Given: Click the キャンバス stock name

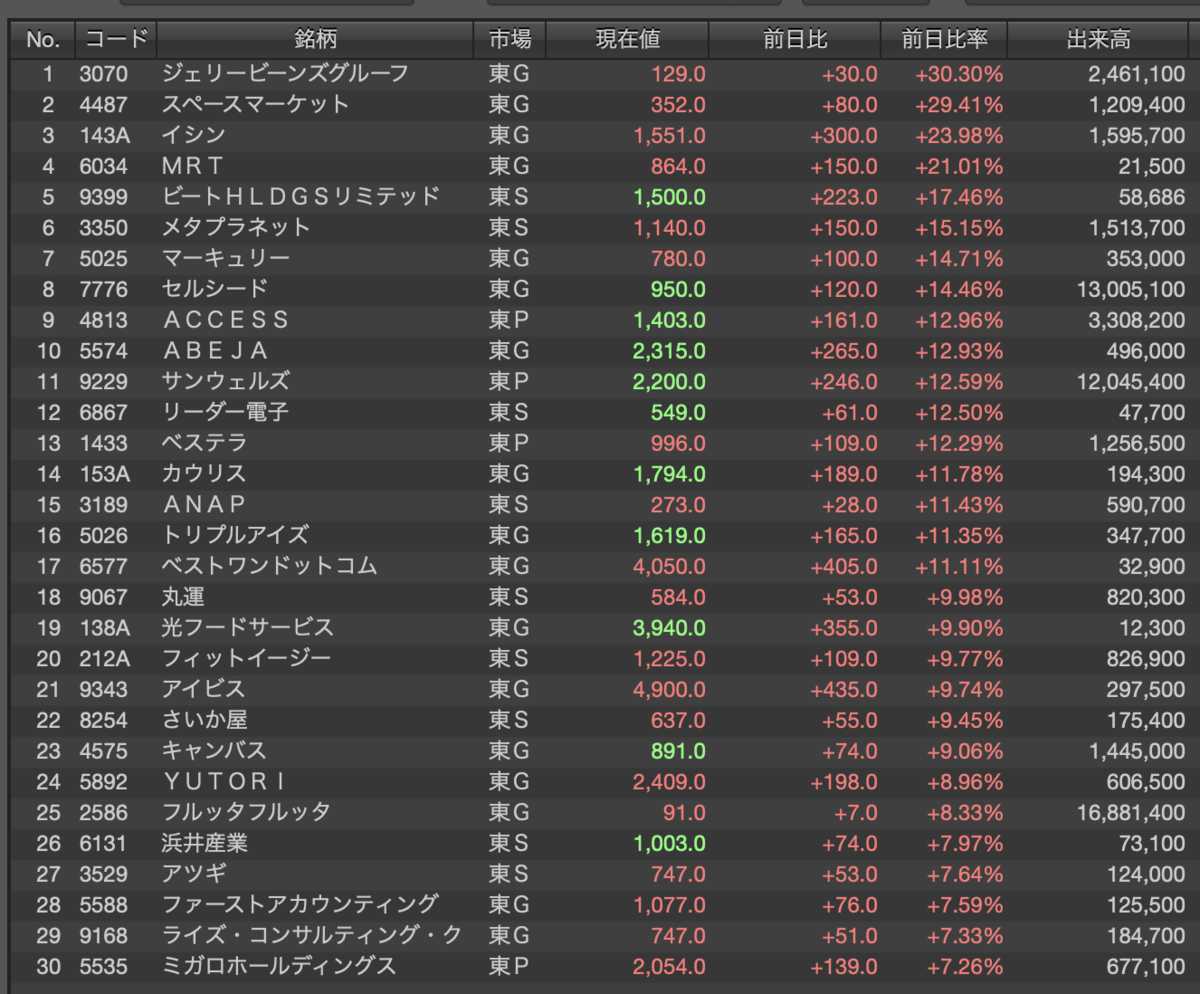Looking at the screenshot, I should click(x=214, y=750).
